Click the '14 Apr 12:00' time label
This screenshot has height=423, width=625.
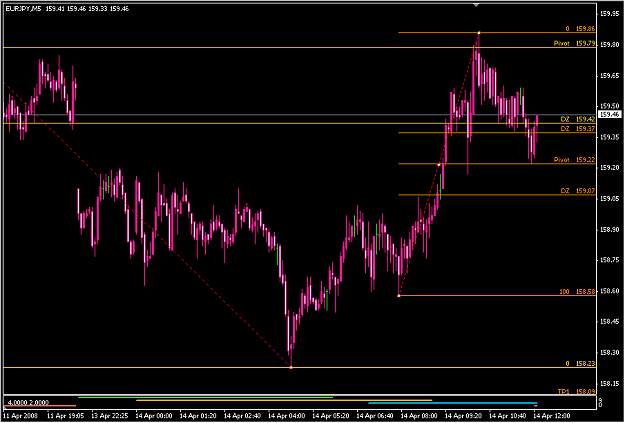(x=552, y=416)
